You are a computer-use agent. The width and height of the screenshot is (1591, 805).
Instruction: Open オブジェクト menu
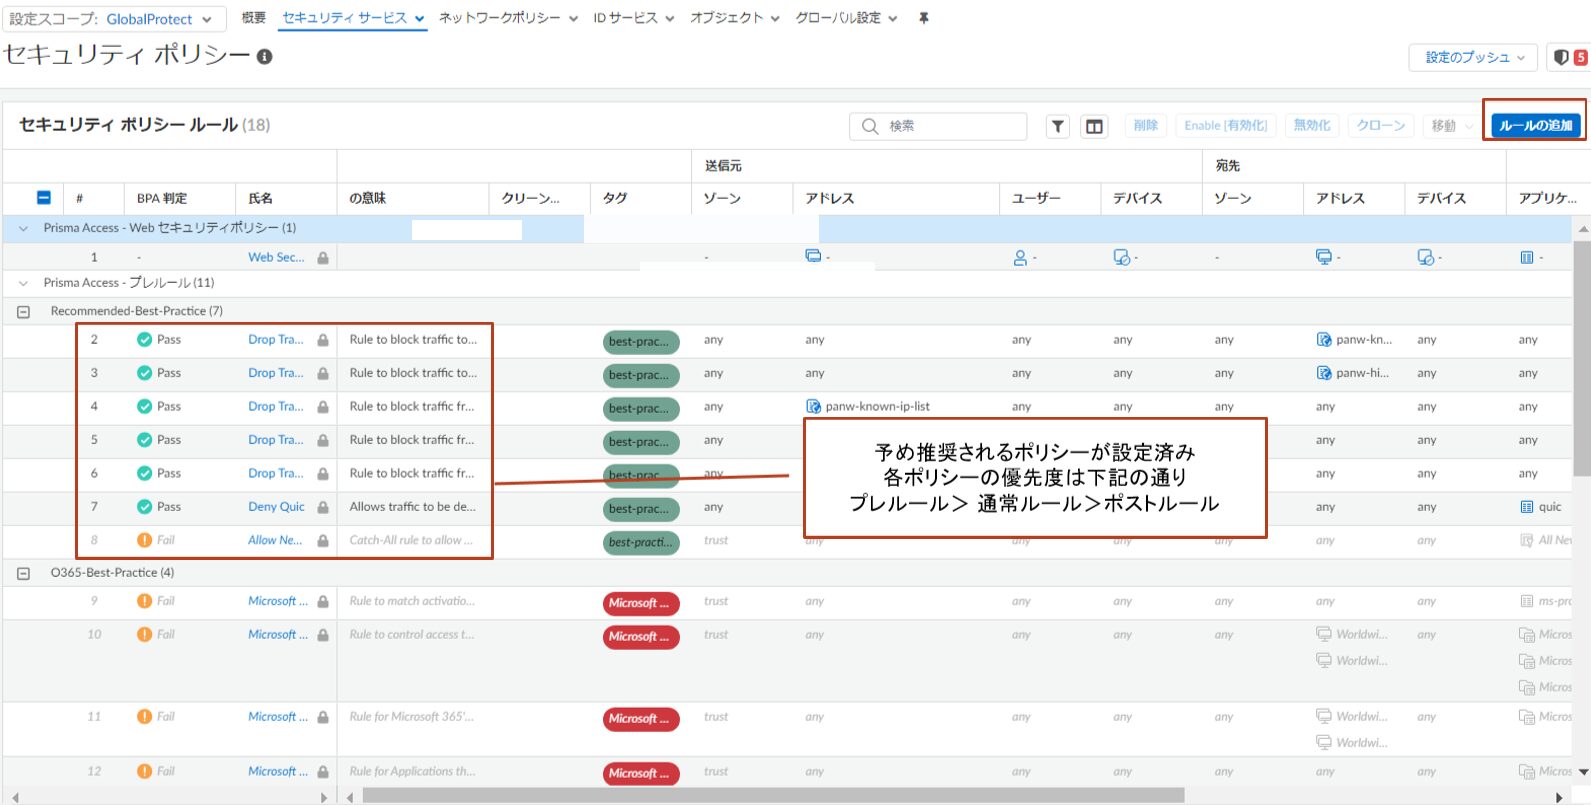pos(734,18)
